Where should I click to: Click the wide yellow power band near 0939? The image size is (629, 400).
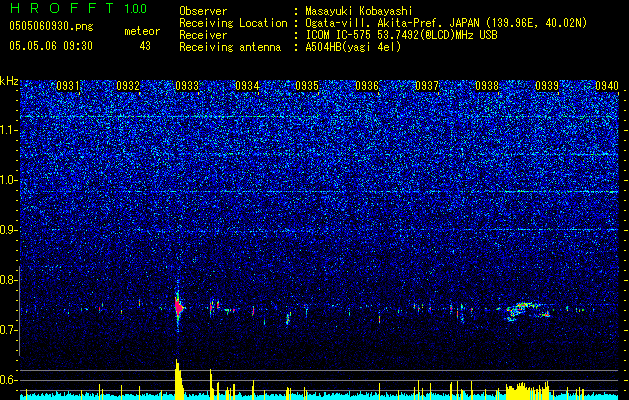527,391
